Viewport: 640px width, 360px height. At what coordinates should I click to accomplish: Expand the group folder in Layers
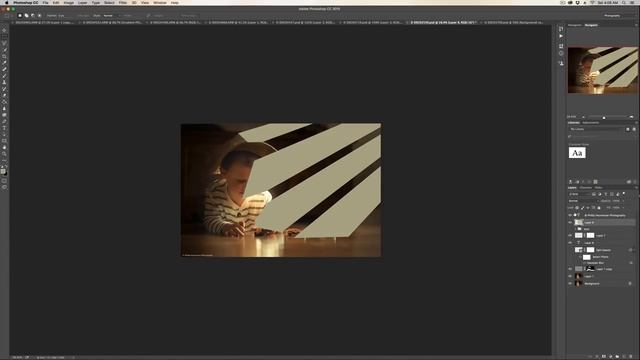tap(576, 229)
